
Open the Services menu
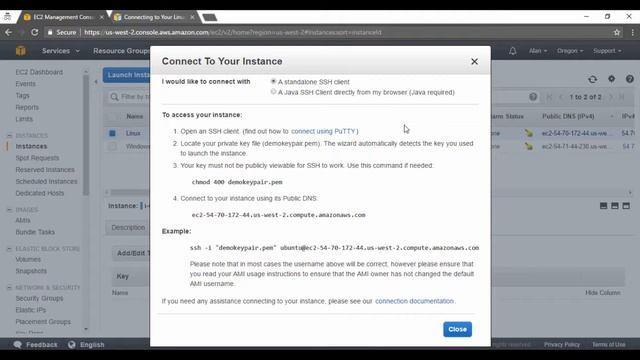(x=60, y=51)
